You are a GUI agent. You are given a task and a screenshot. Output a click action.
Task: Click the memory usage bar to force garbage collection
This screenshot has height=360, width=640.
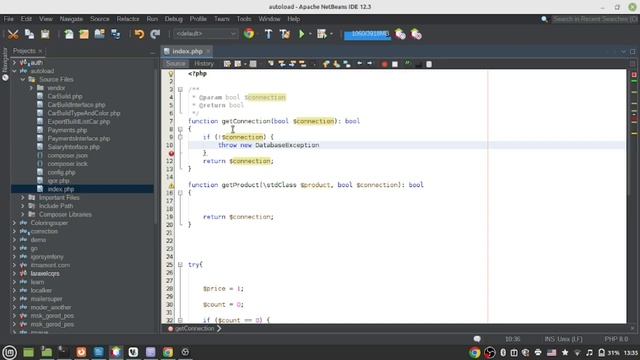click(367, 35)
